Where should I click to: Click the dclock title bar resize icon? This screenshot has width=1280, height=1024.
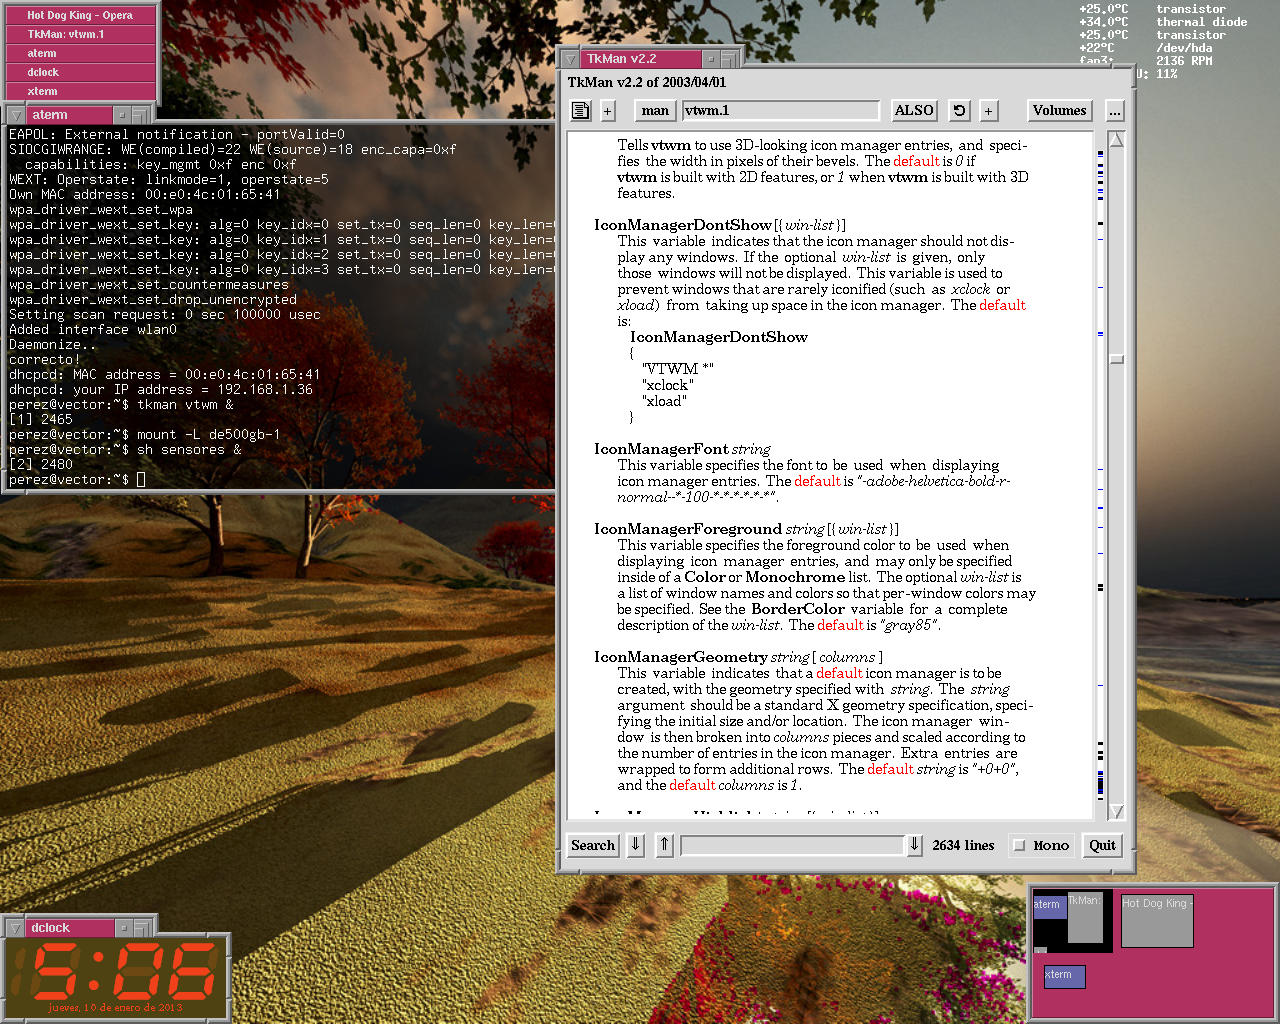tap(141, 929)
